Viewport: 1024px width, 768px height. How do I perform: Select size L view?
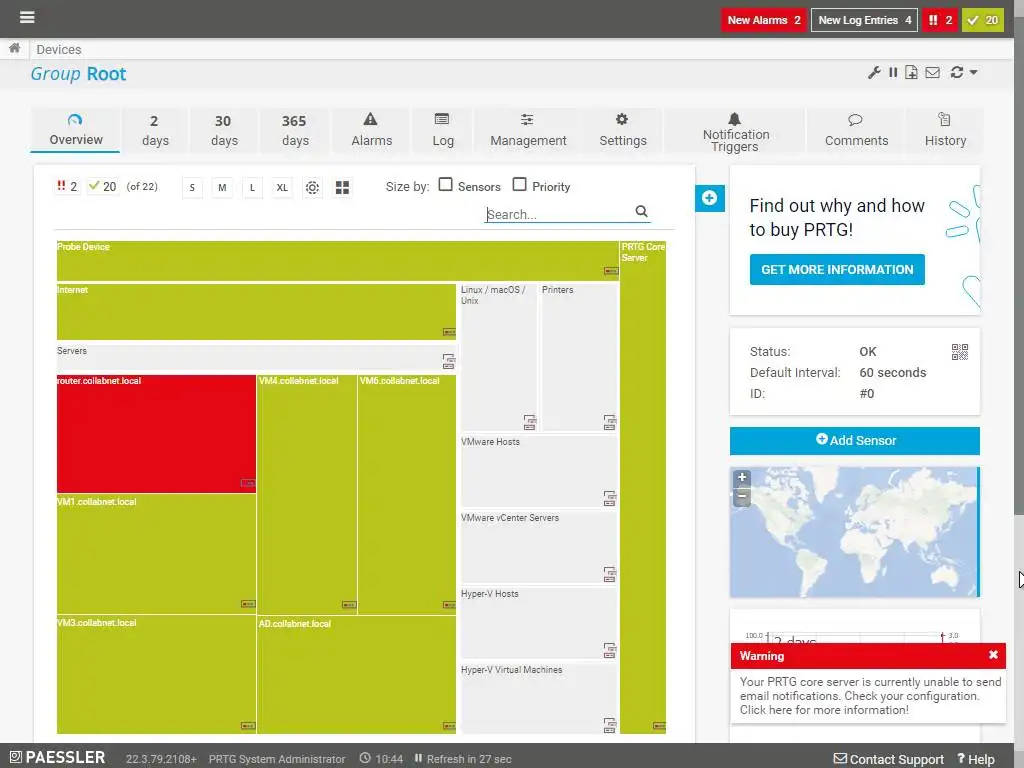click(252, 188)
